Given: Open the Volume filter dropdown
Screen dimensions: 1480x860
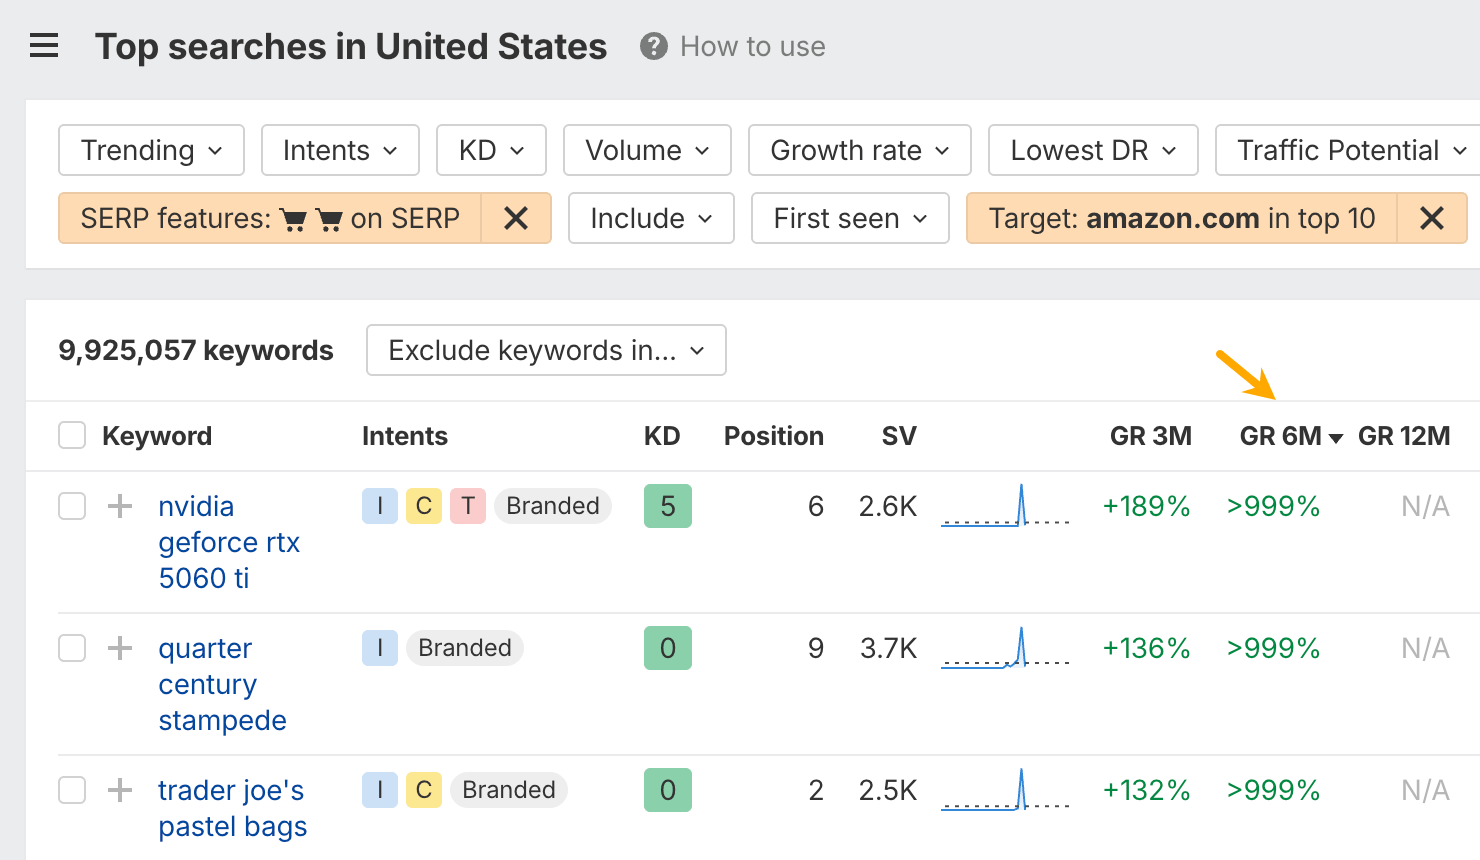Looking at the screenshot, I should point(646,150).
